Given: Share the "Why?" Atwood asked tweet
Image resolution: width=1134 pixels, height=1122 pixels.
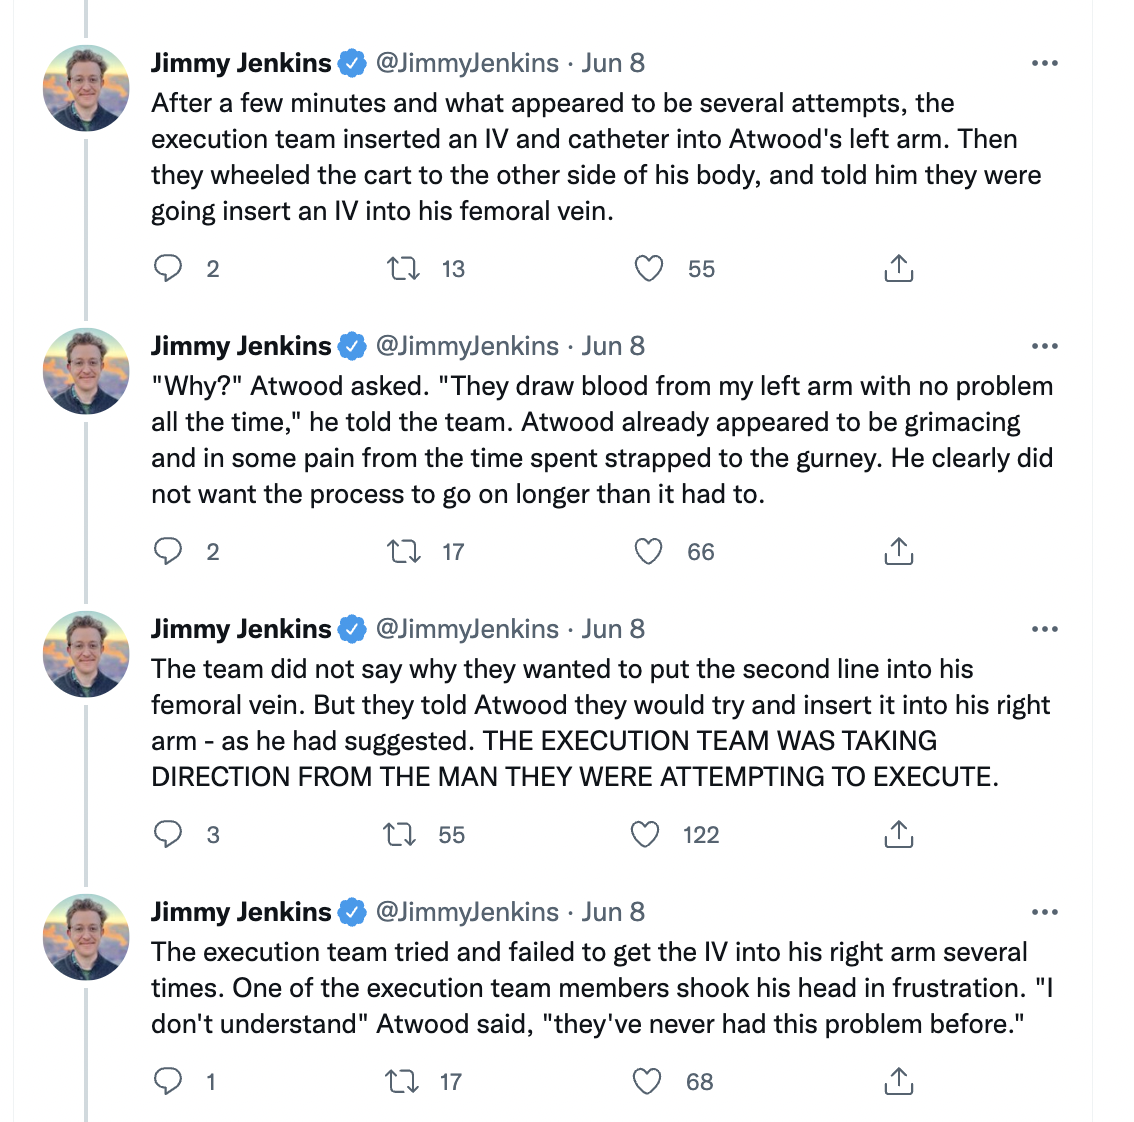Looking at the screenshot, I should 899,551.
